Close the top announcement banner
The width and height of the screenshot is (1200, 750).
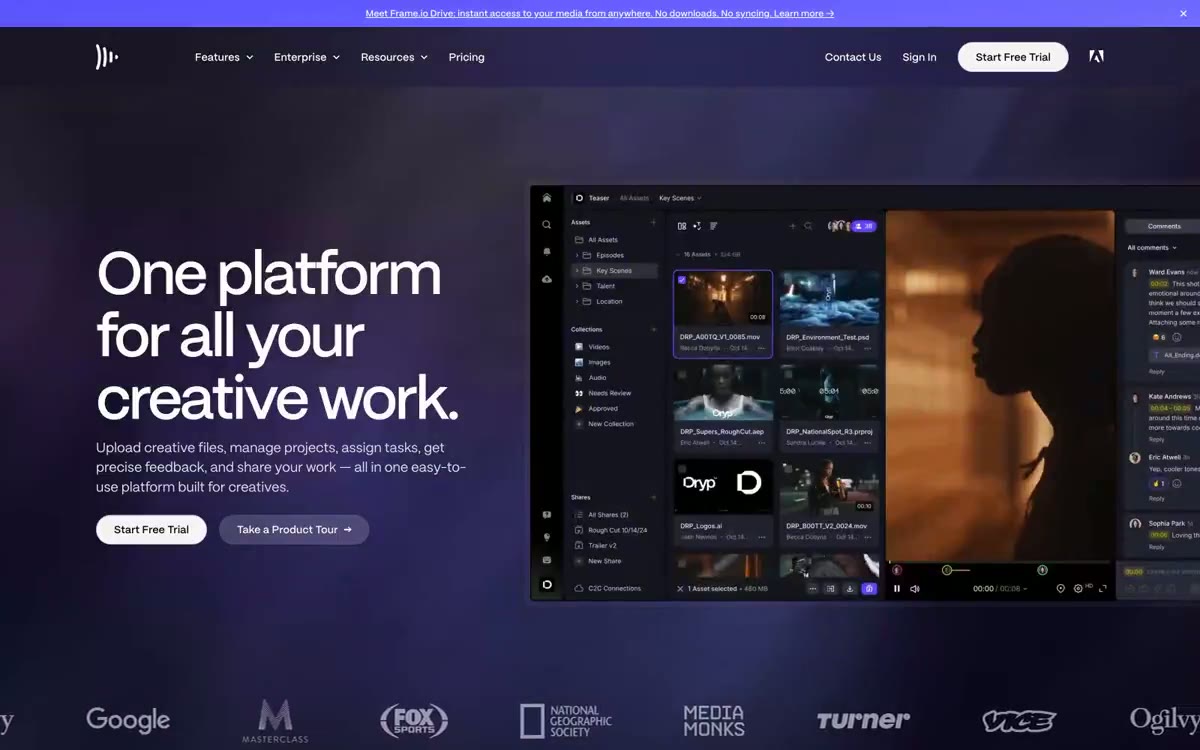[1183, 13]
